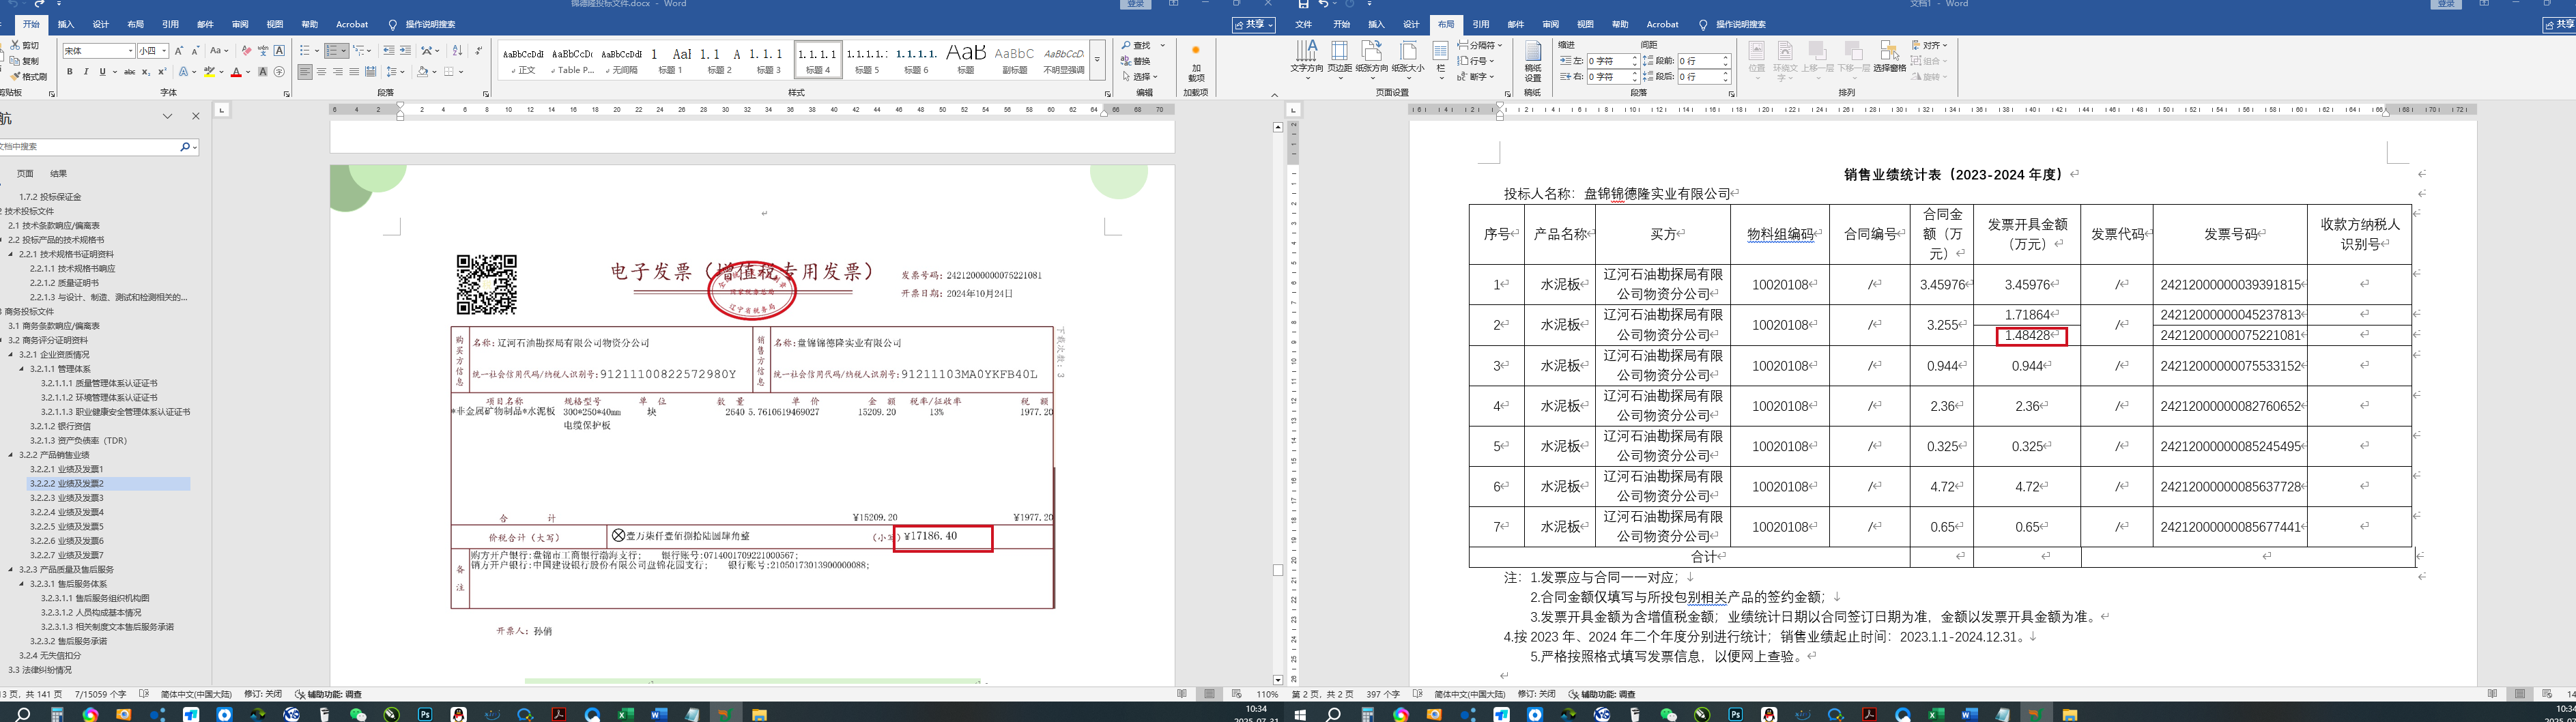Toggle character shading
2576x722 pixels.
pos(263,72)
